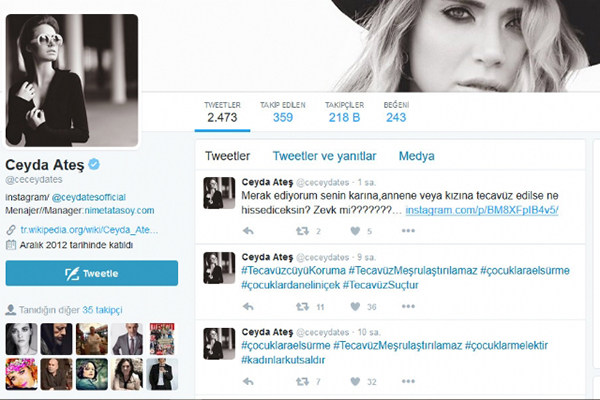Open the tr.wikipedia.org profile link
The height and width of the screenshot is (400, 600).
[89, 230]
